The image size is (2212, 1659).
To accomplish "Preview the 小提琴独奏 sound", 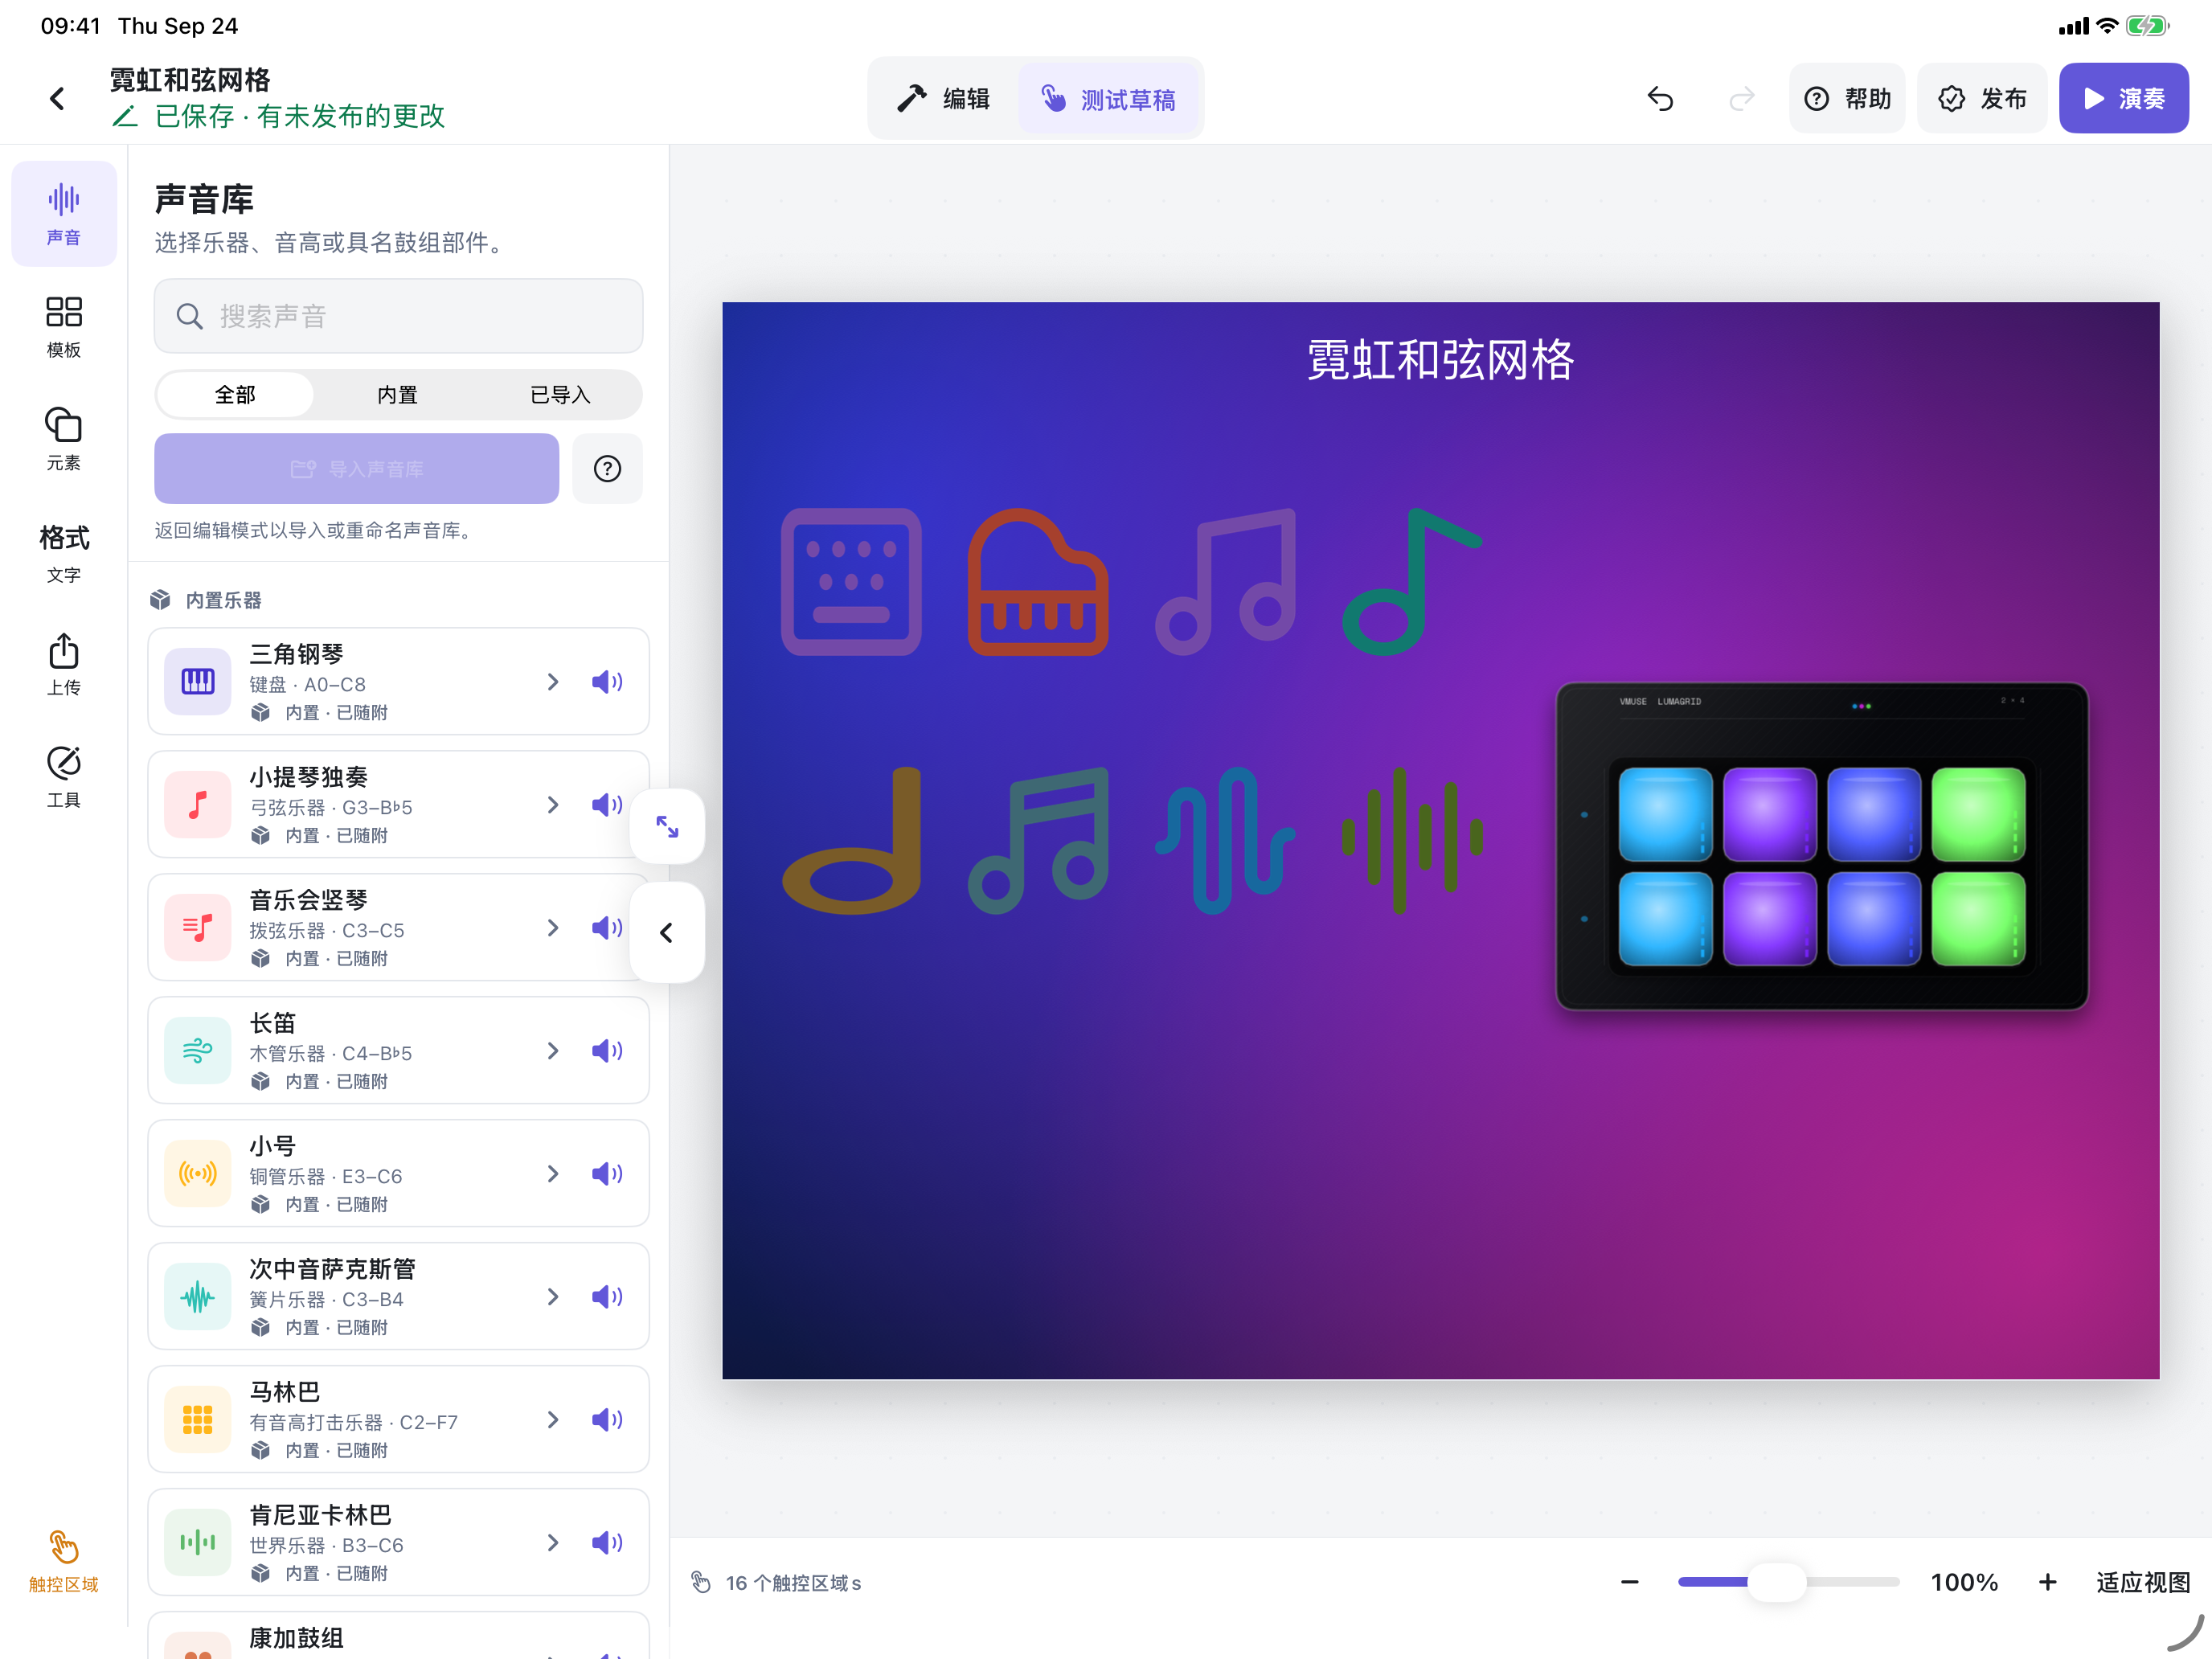I will 607,805.
